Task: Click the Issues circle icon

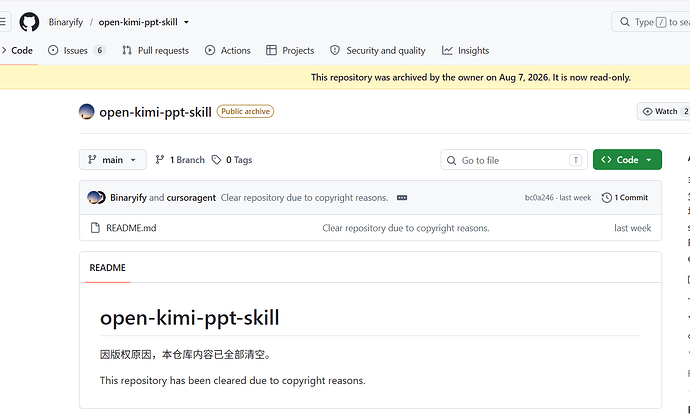Action: point(53,50)
